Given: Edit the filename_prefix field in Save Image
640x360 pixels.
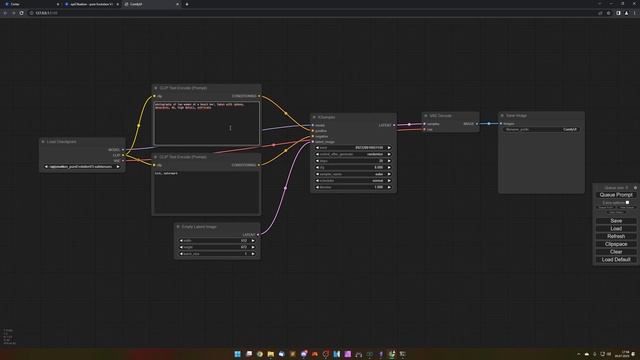Looking at the screenshot, I should pos(541,129).
